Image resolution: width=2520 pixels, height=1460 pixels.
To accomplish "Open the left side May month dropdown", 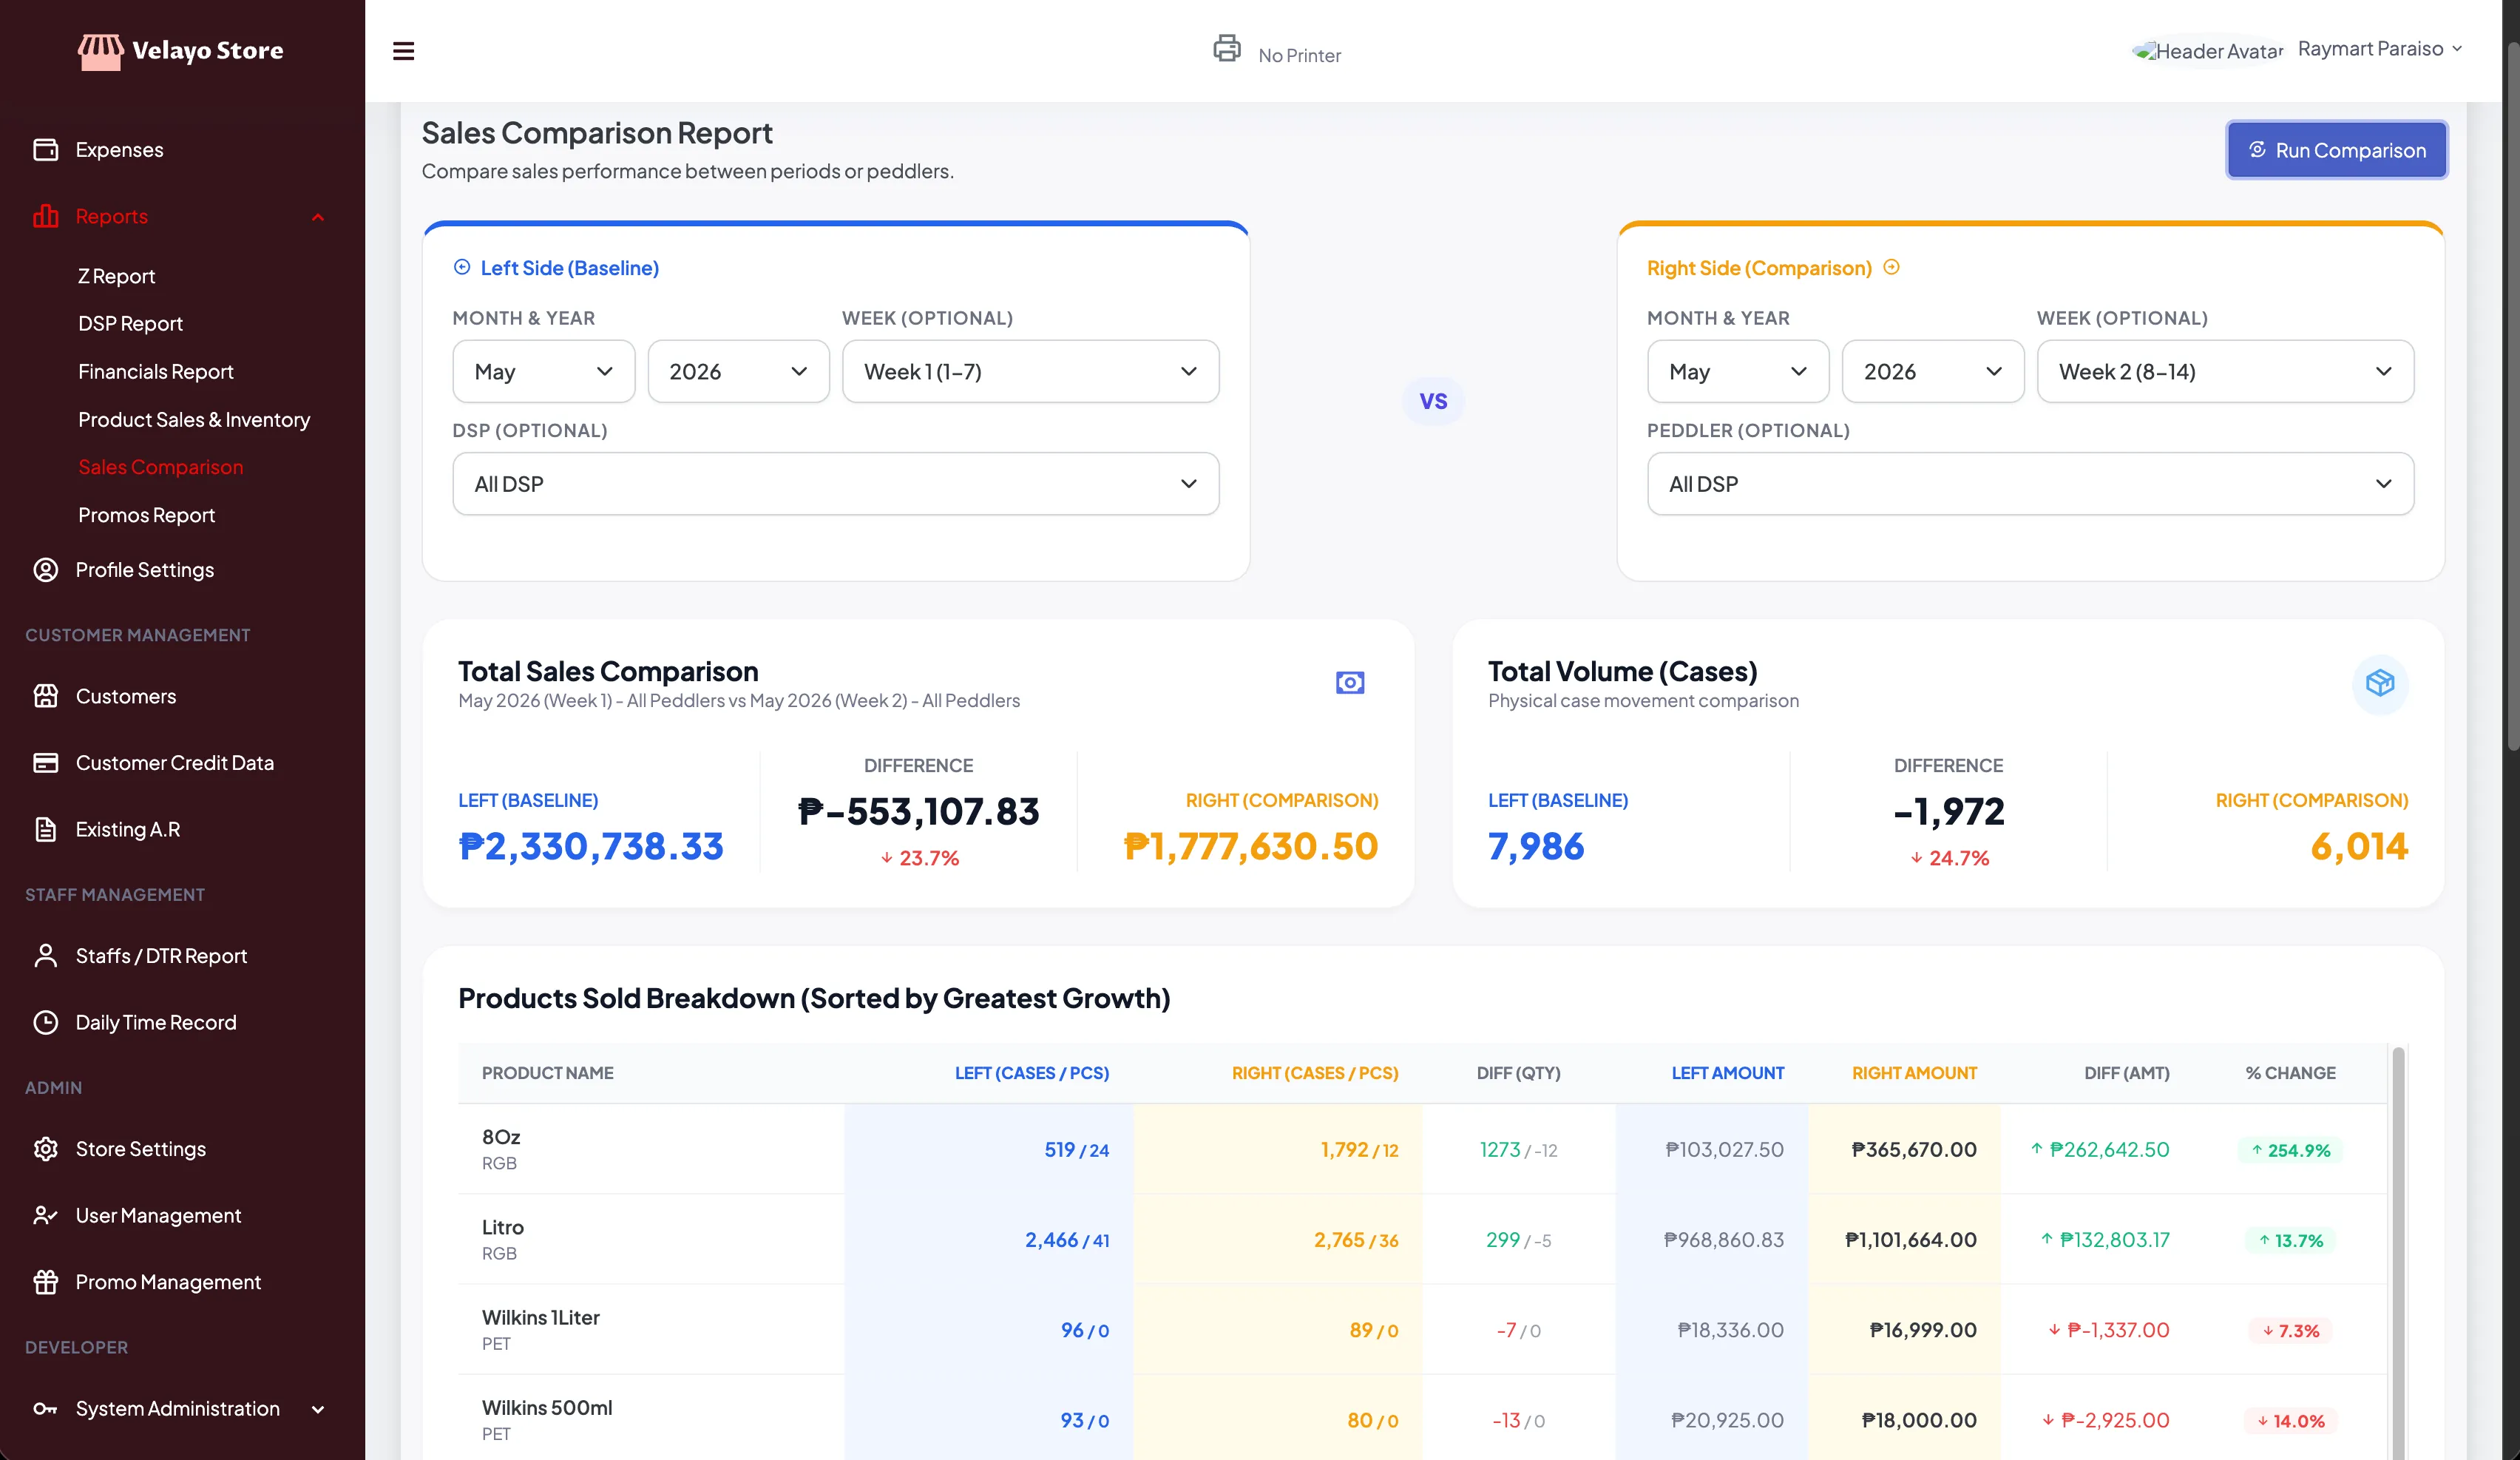I will pos(544,372).
